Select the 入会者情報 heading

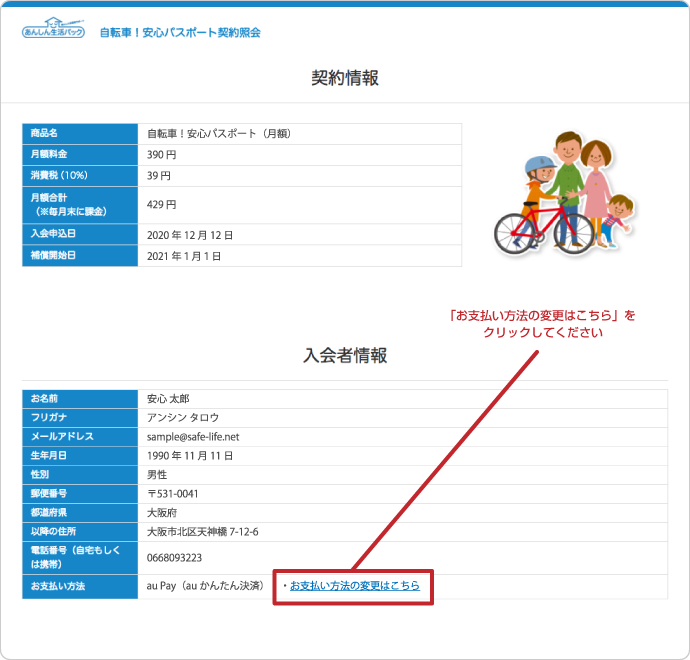tap(345, 356)
